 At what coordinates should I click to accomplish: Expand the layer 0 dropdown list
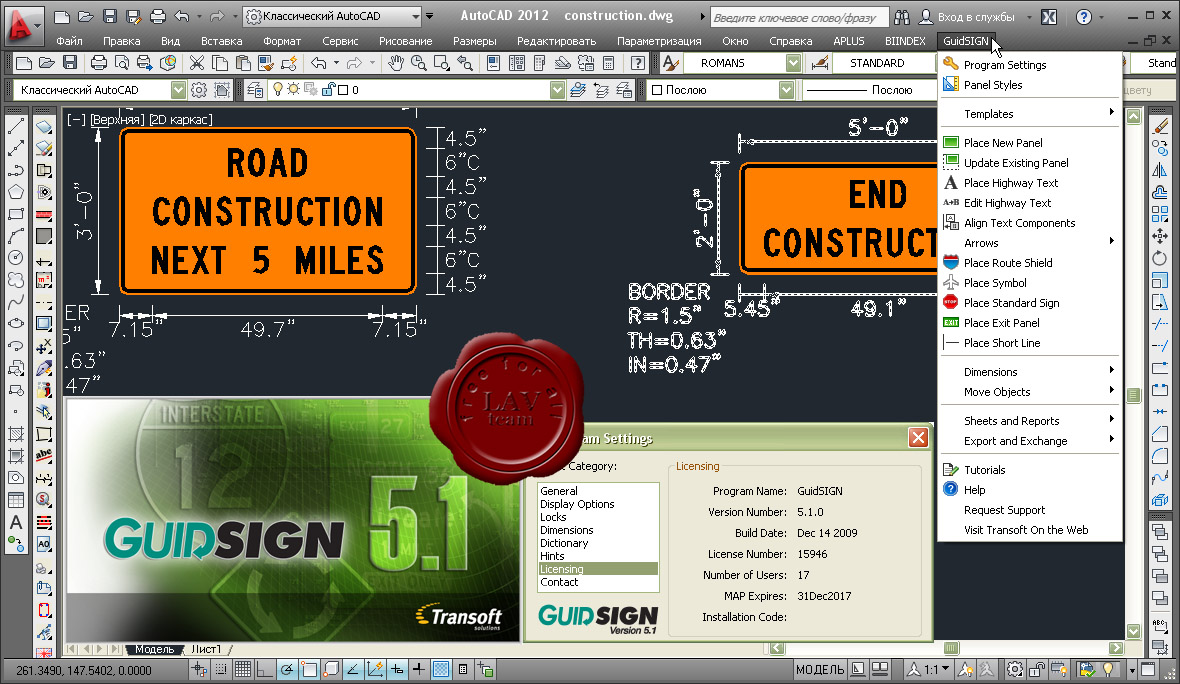557,90
